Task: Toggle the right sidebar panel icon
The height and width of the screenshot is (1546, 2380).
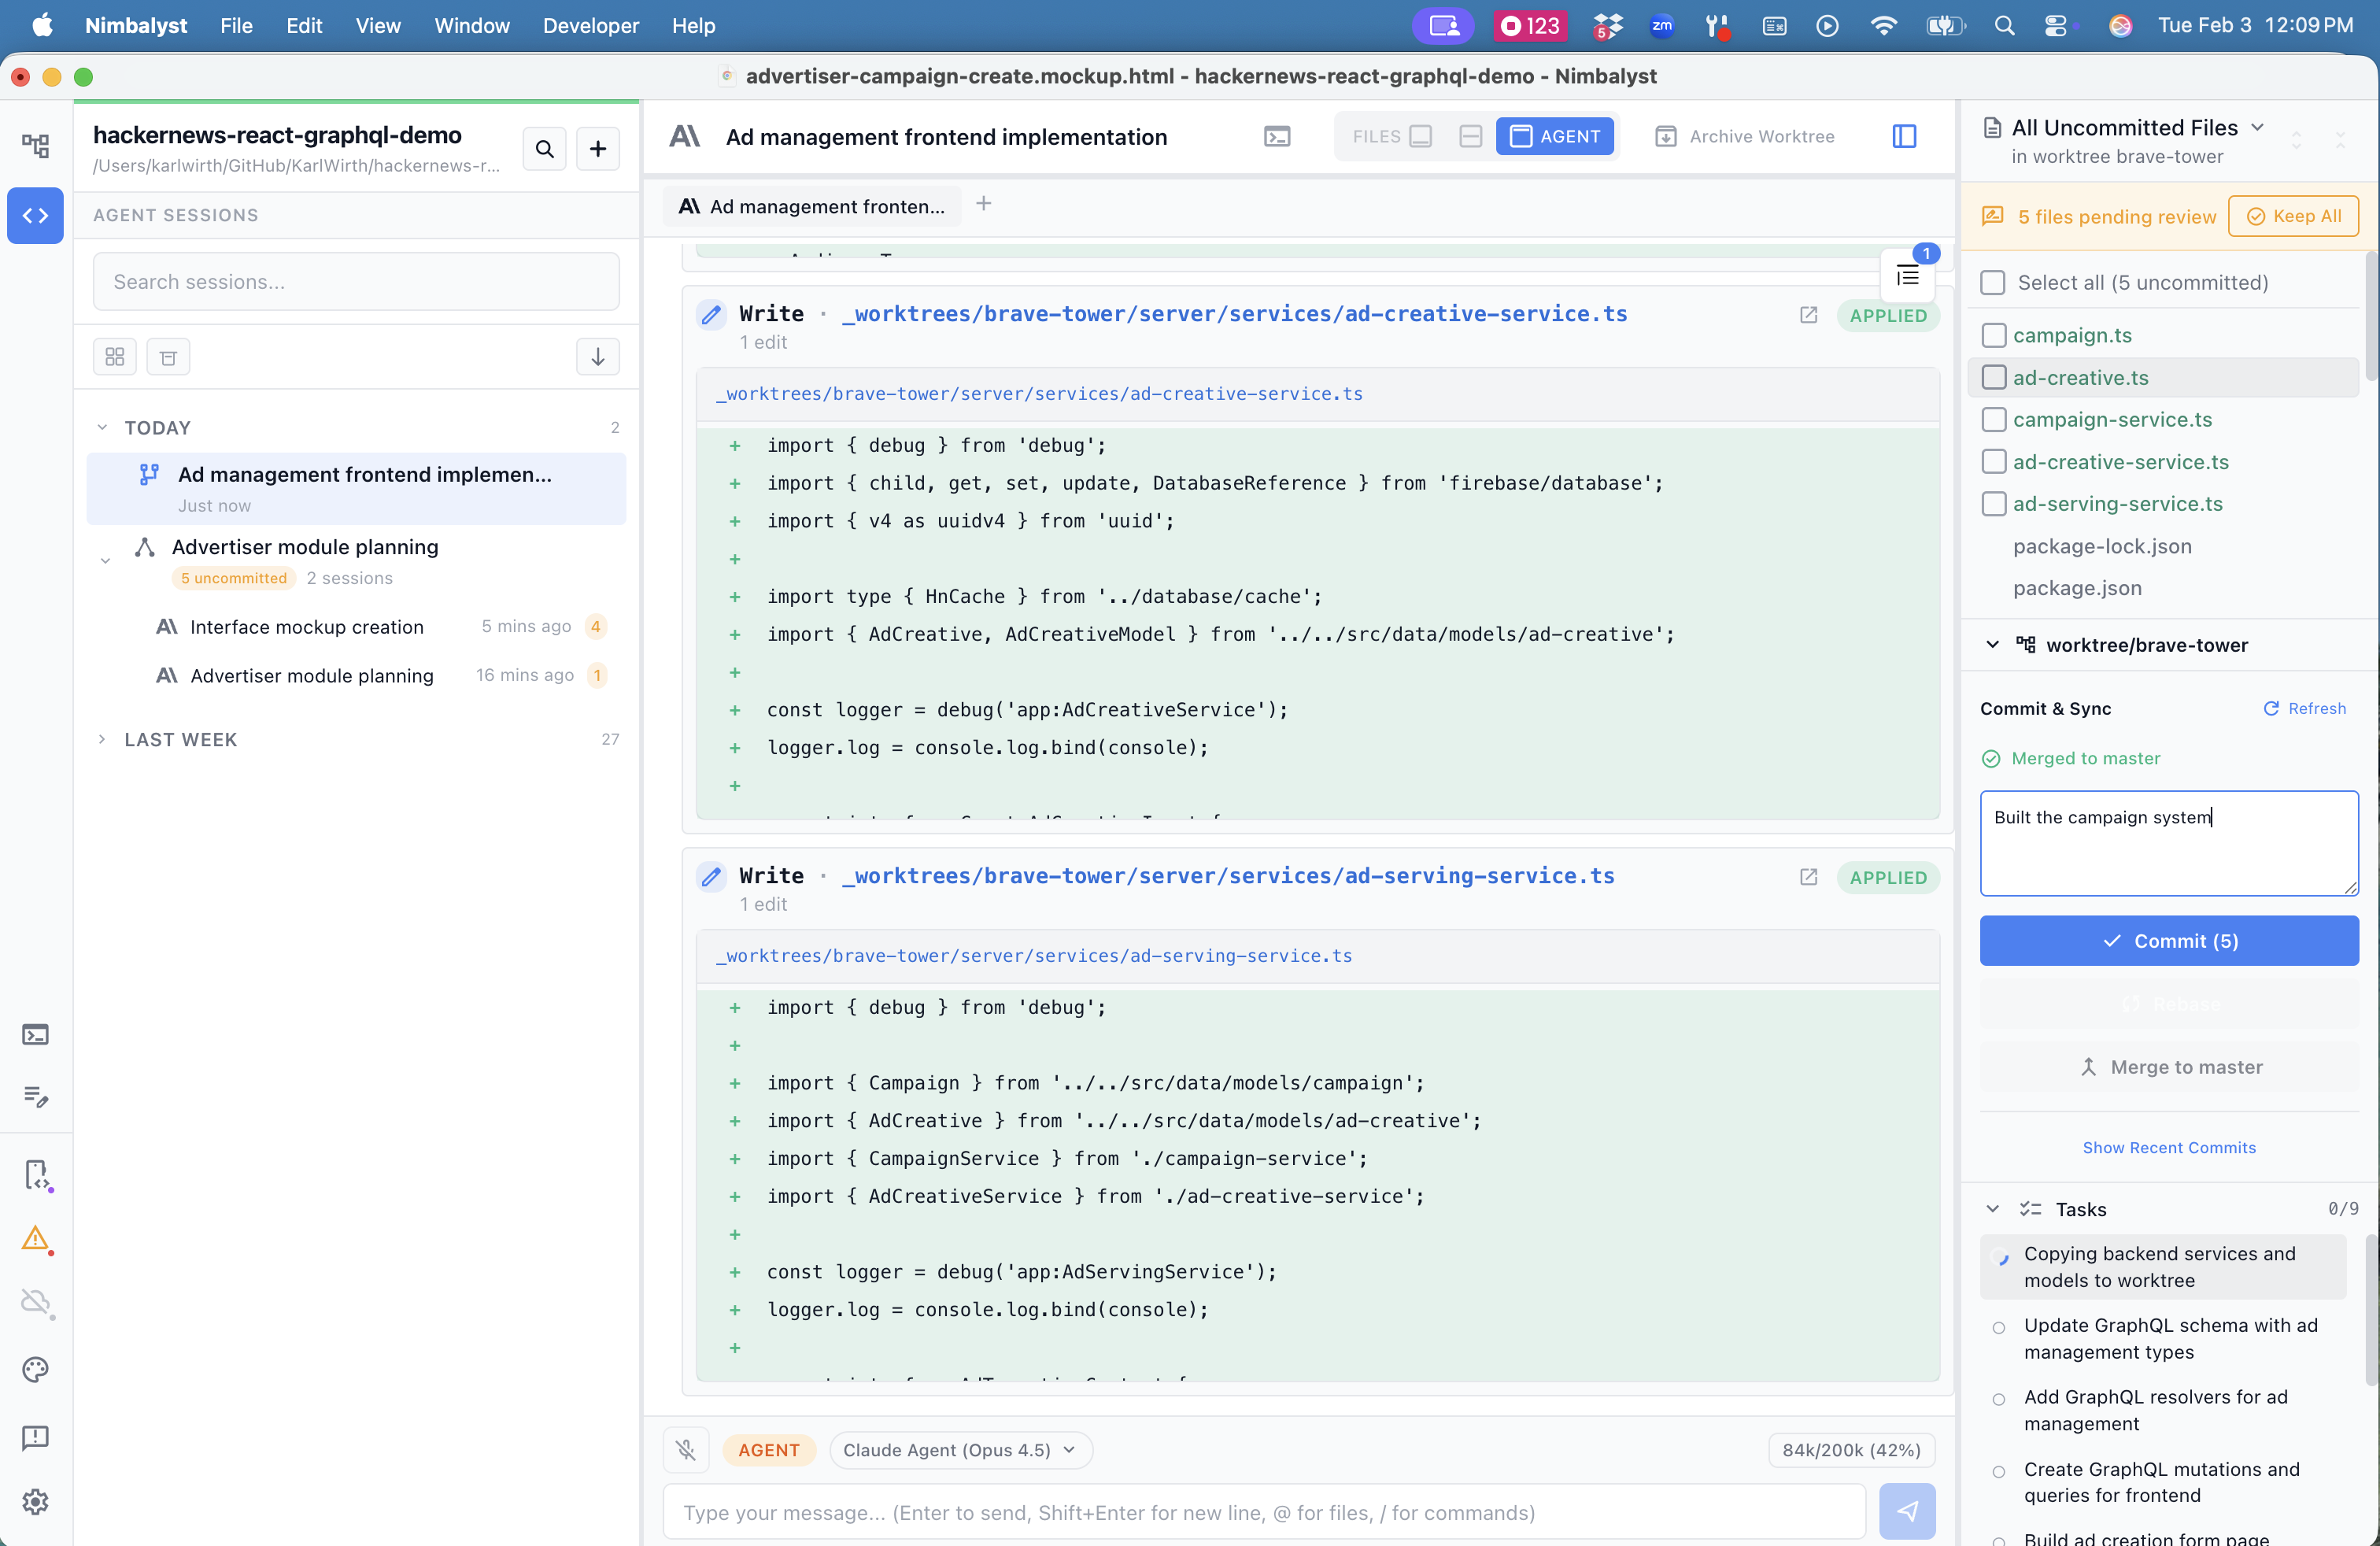Action: 1904,137
